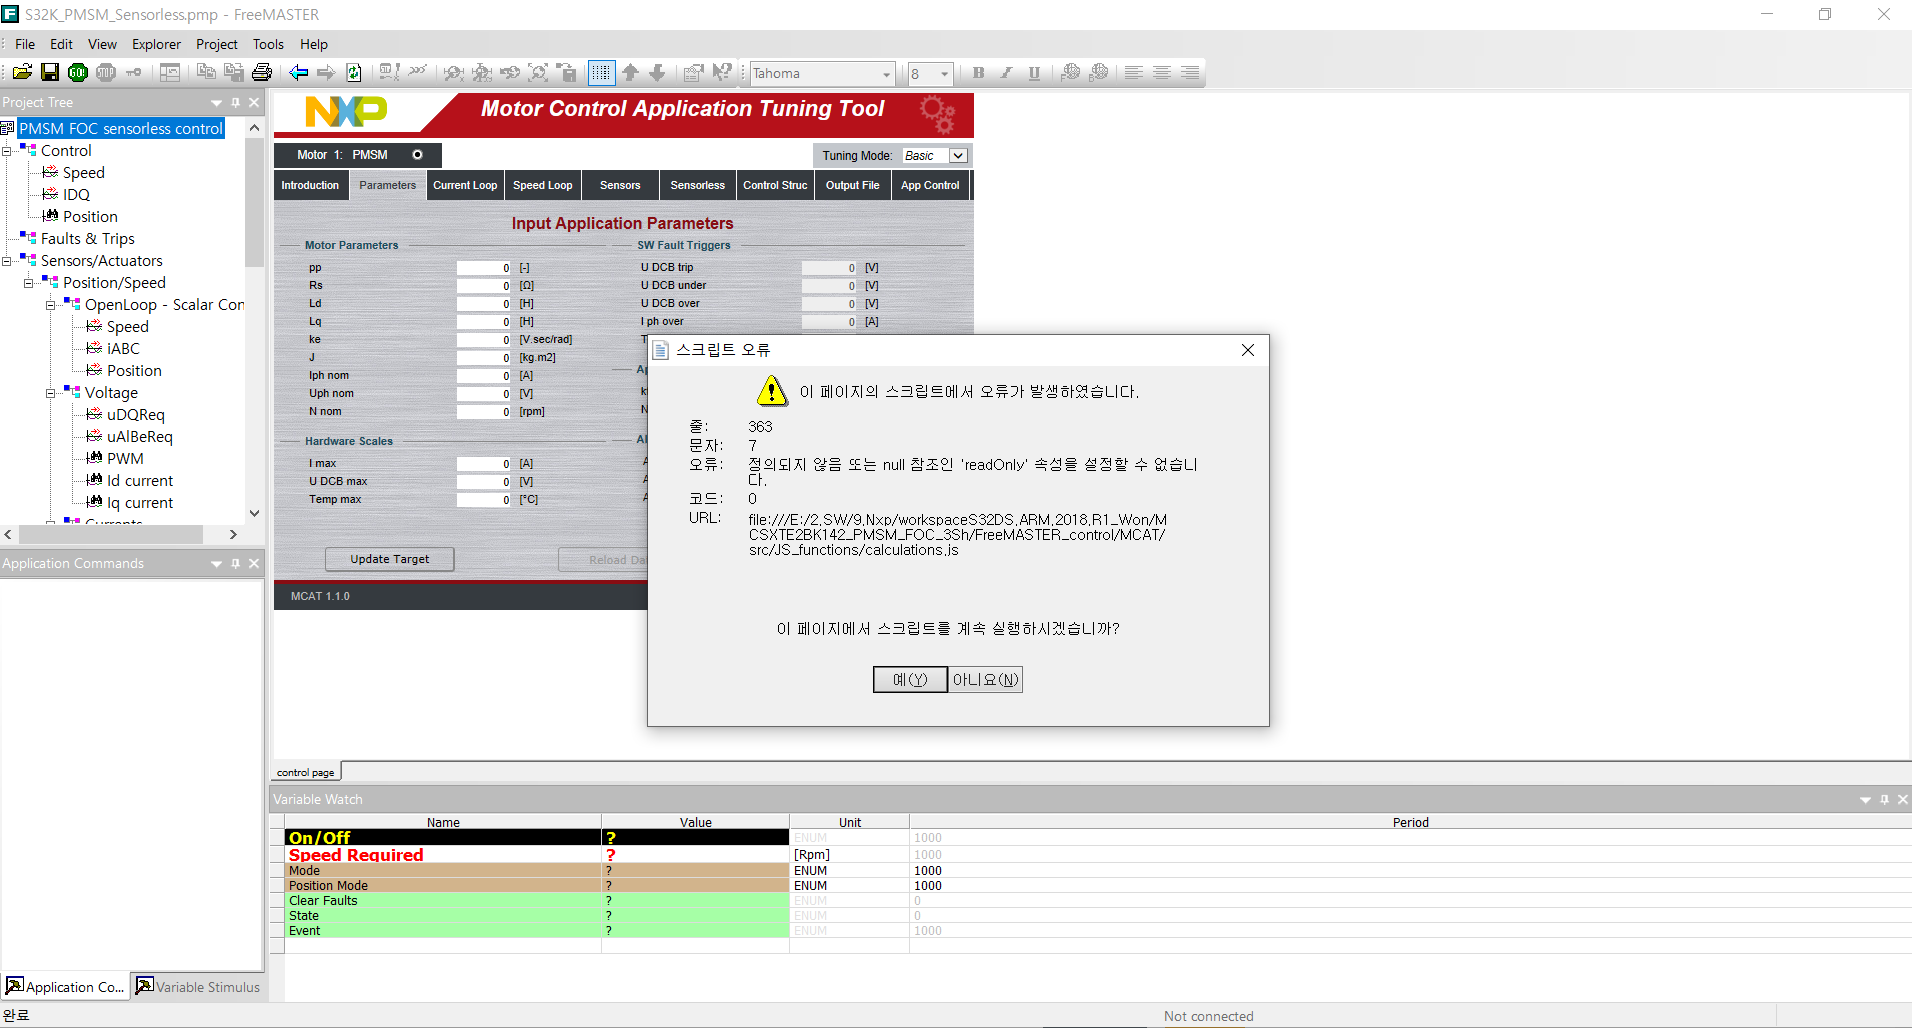Image resolution: width=1912 pixels, height=1028 pixels.
Task: Toggle the highlighted grid view icon
Action: coord(601,72)
